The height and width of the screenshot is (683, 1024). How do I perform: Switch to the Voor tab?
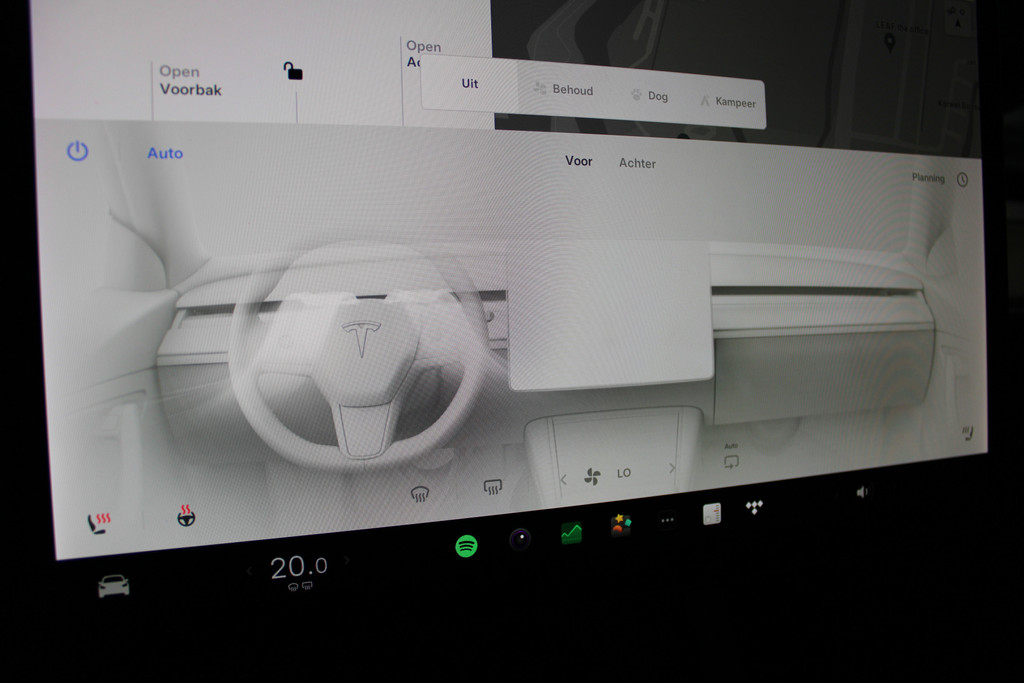click(x=579, y=161)
